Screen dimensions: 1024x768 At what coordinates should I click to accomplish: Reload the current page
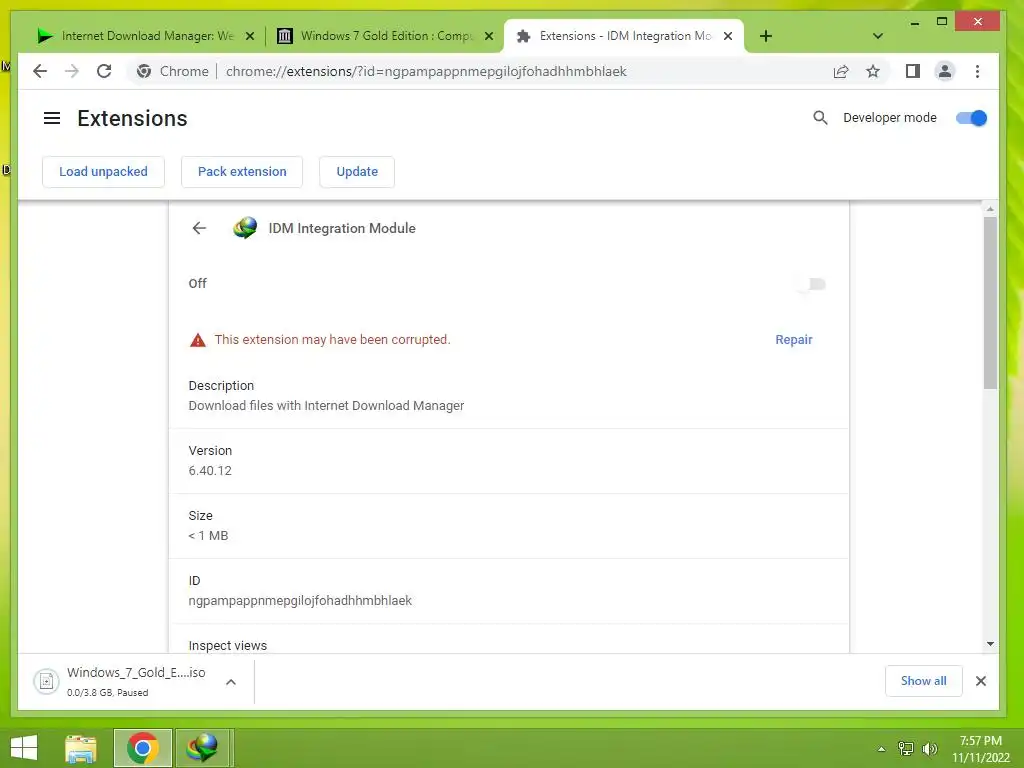[x=104, y=71]
